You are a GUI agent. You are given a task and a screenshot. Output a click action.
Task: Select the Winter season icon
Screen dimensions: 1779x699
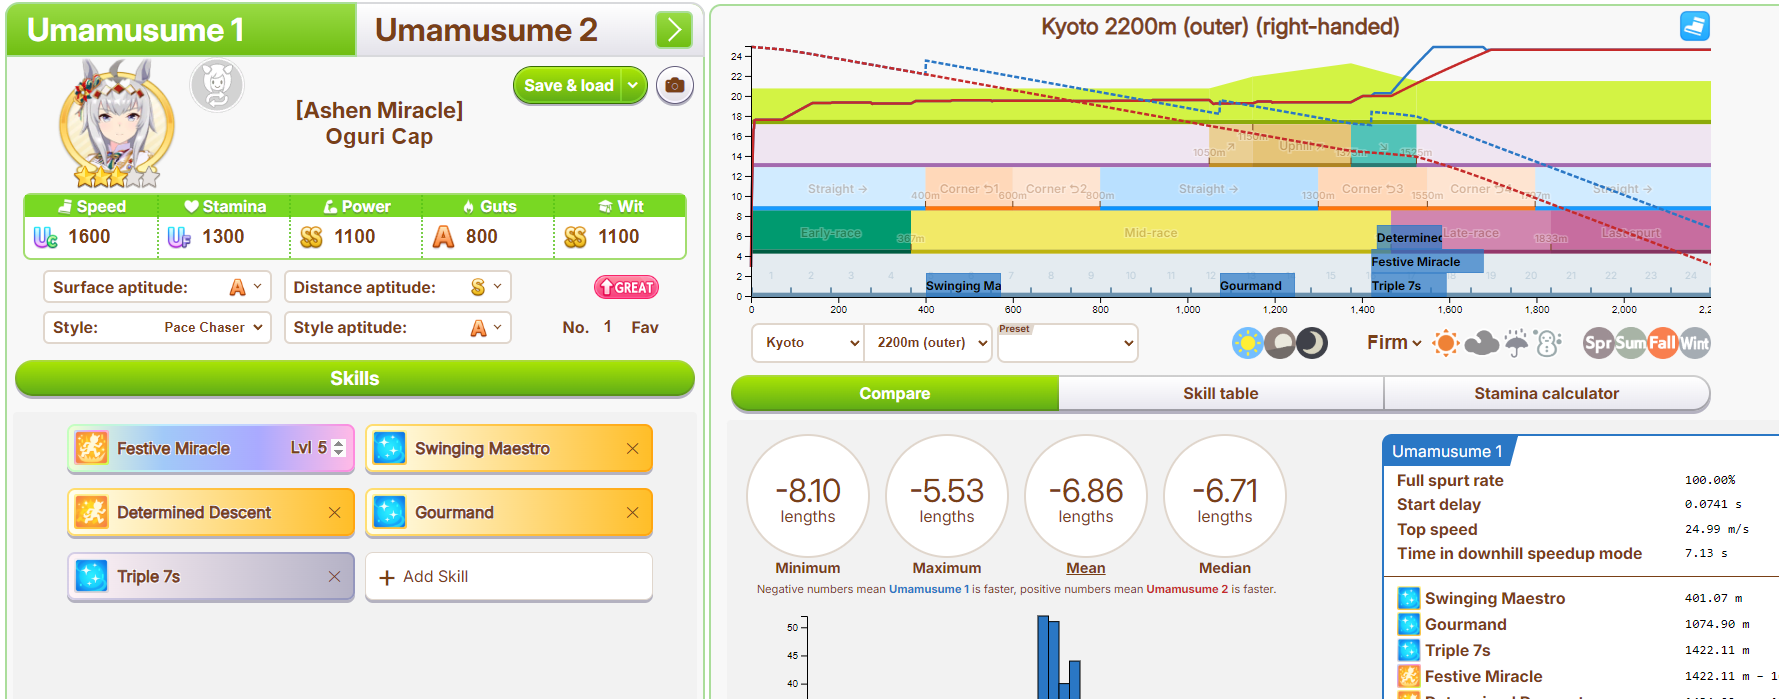click(1694, 344)
